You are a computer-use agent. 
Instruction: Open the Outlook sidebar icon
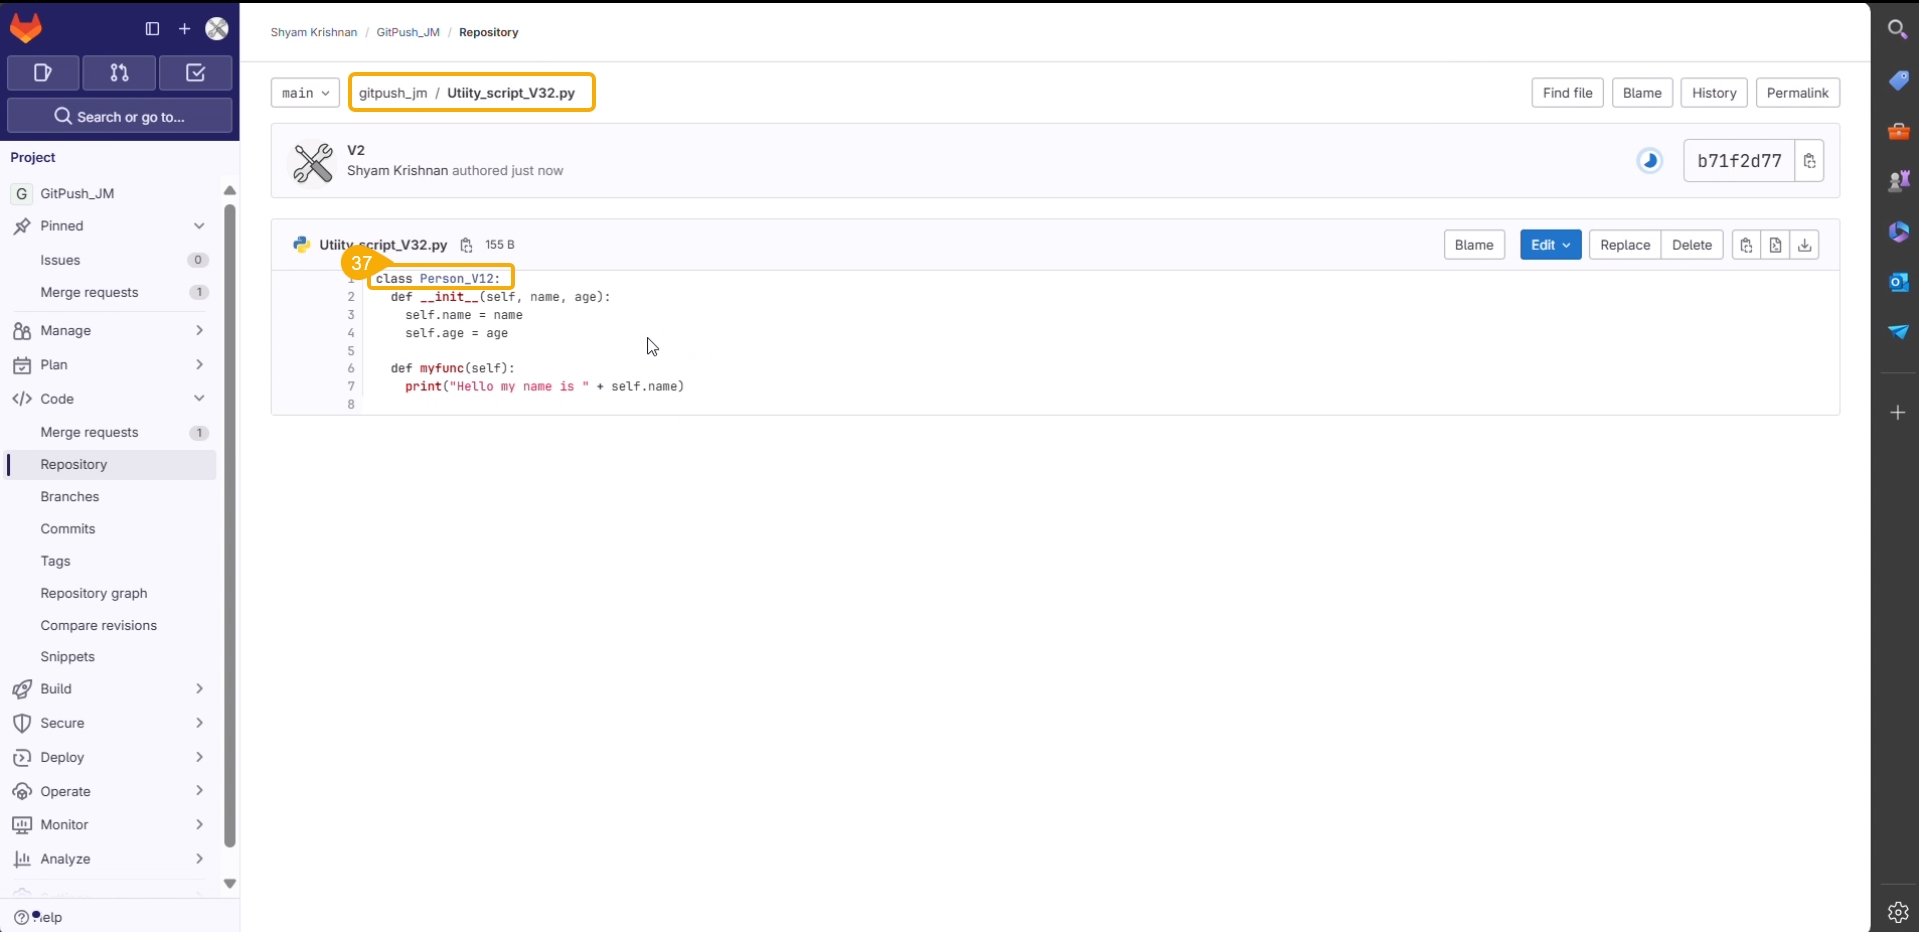click(1898, 282)
